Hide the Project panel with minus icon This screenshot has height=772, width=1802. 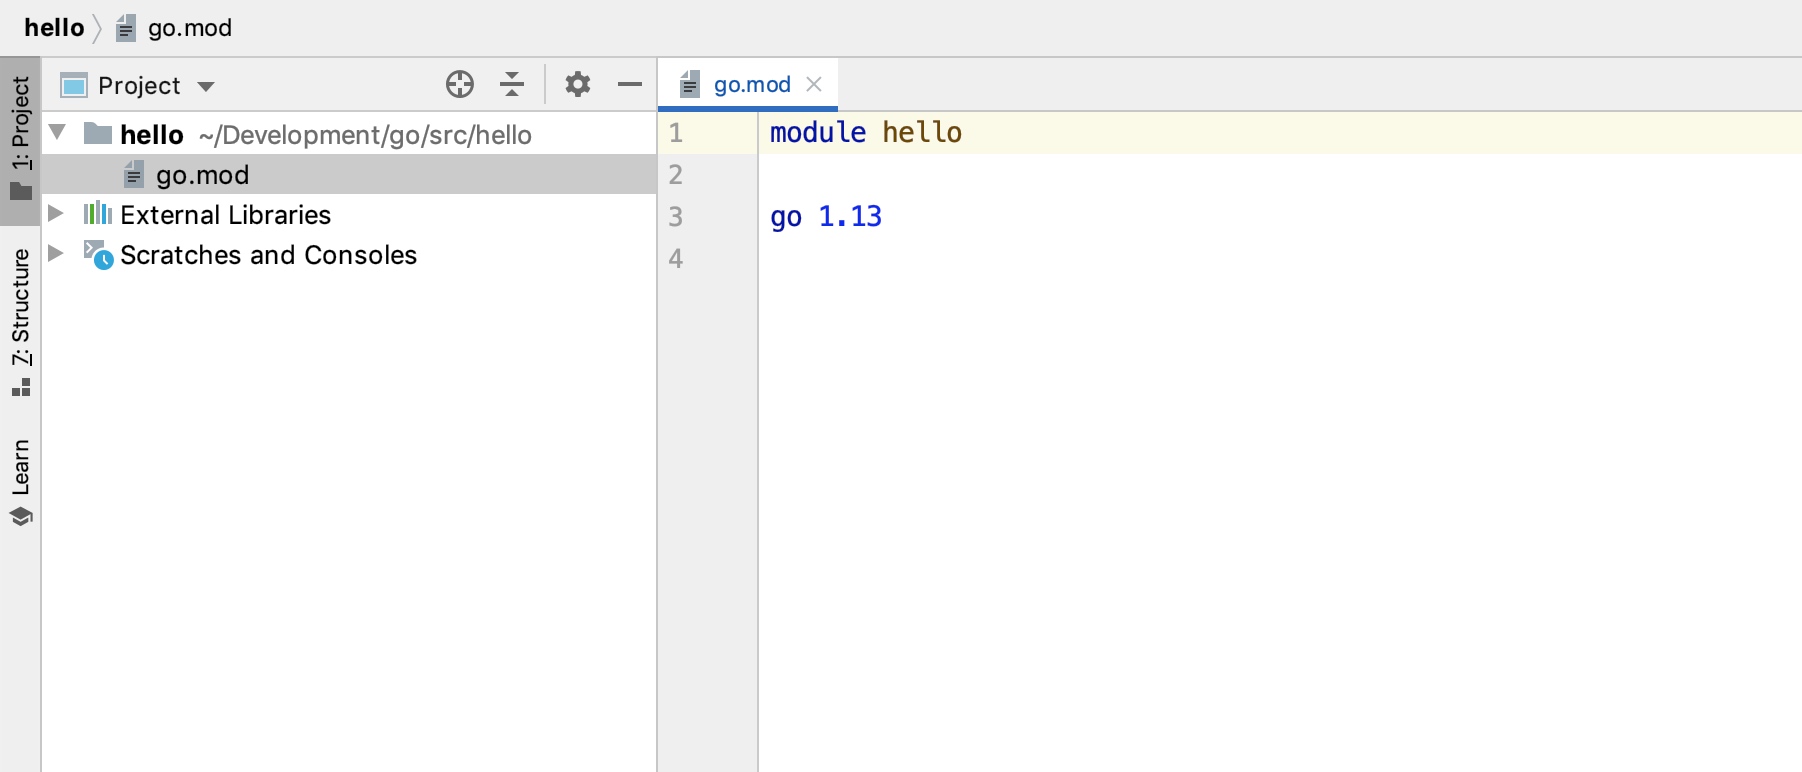tap(630, 85)
